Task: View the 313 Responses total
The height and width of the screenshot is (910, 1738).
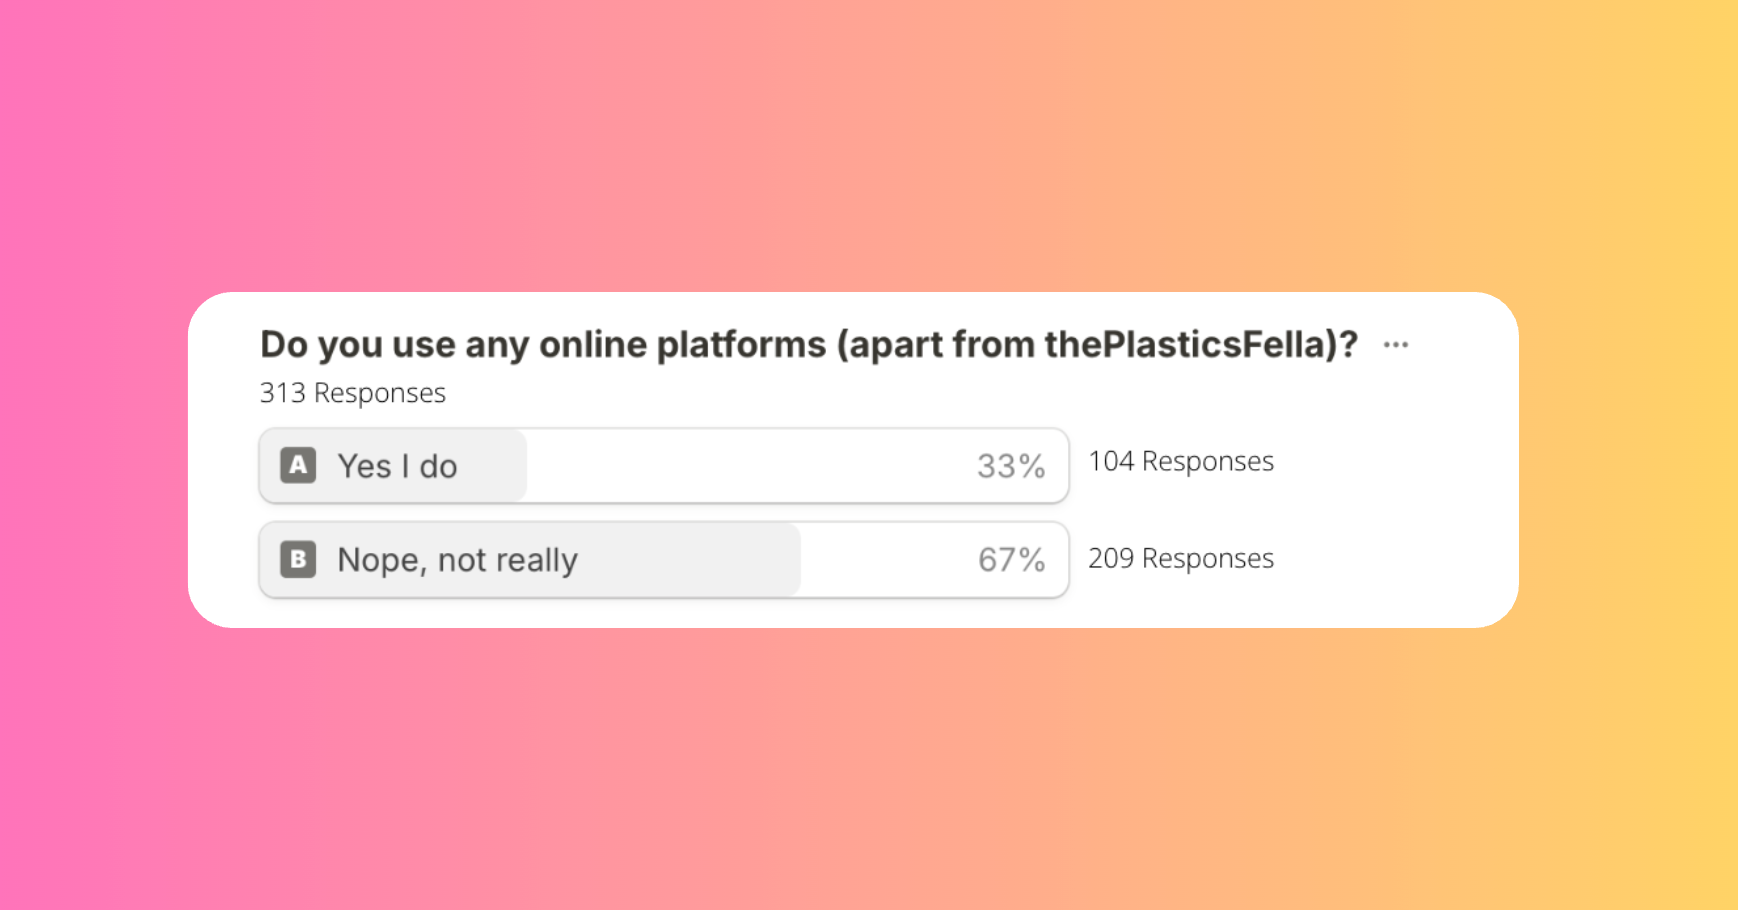Action: [x=353, y=393]
